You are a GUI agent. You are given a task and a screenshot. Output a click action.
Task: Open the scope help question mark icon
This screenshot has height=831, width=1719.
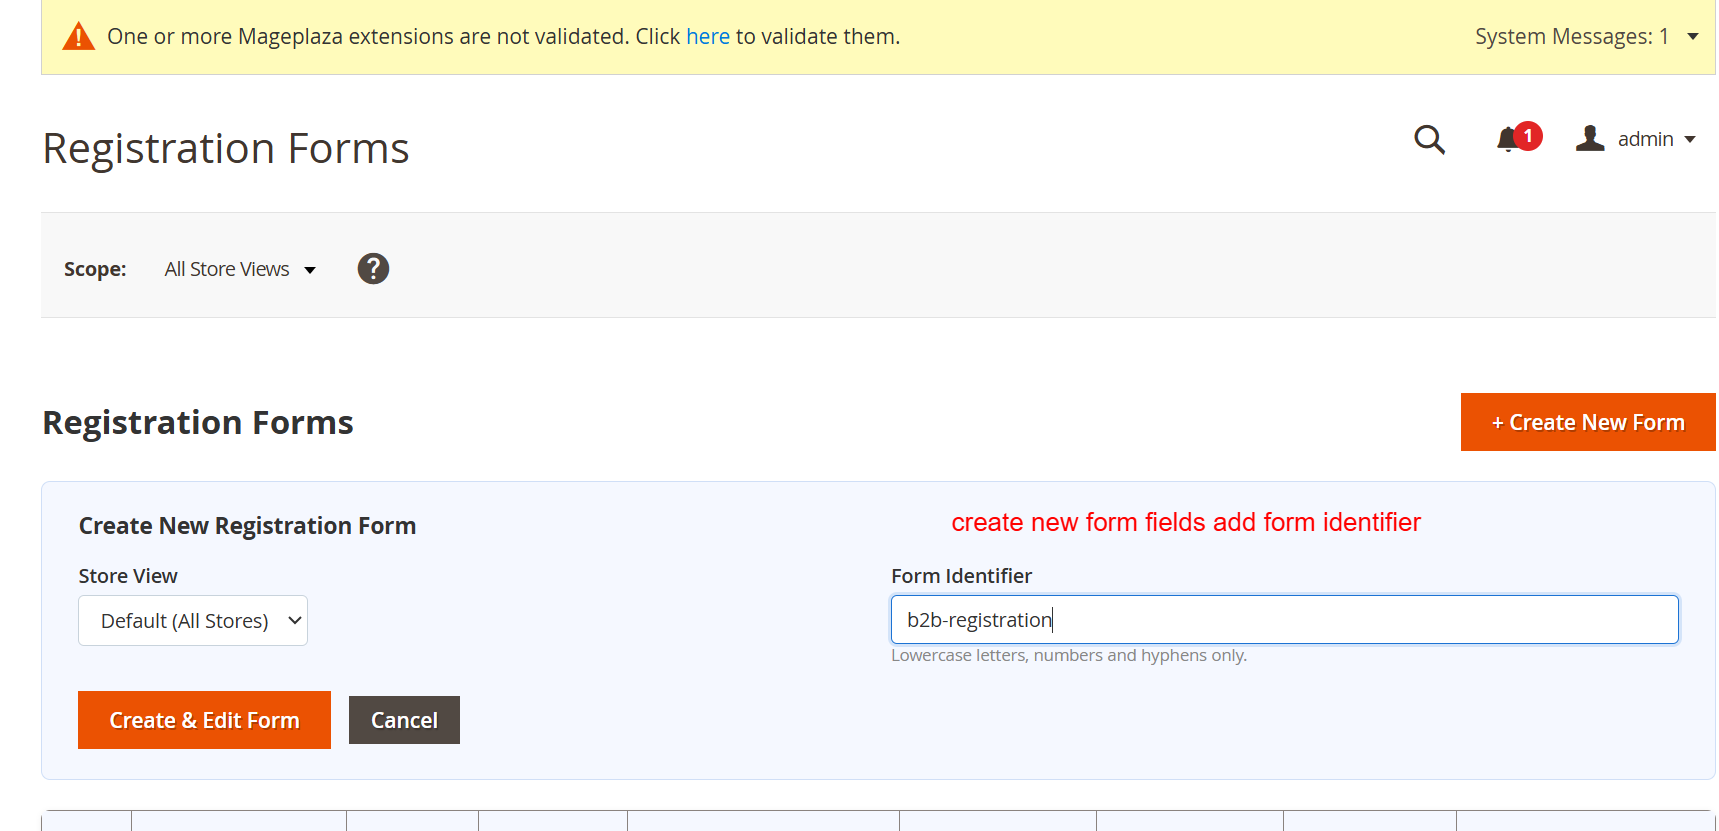point(373,269)
